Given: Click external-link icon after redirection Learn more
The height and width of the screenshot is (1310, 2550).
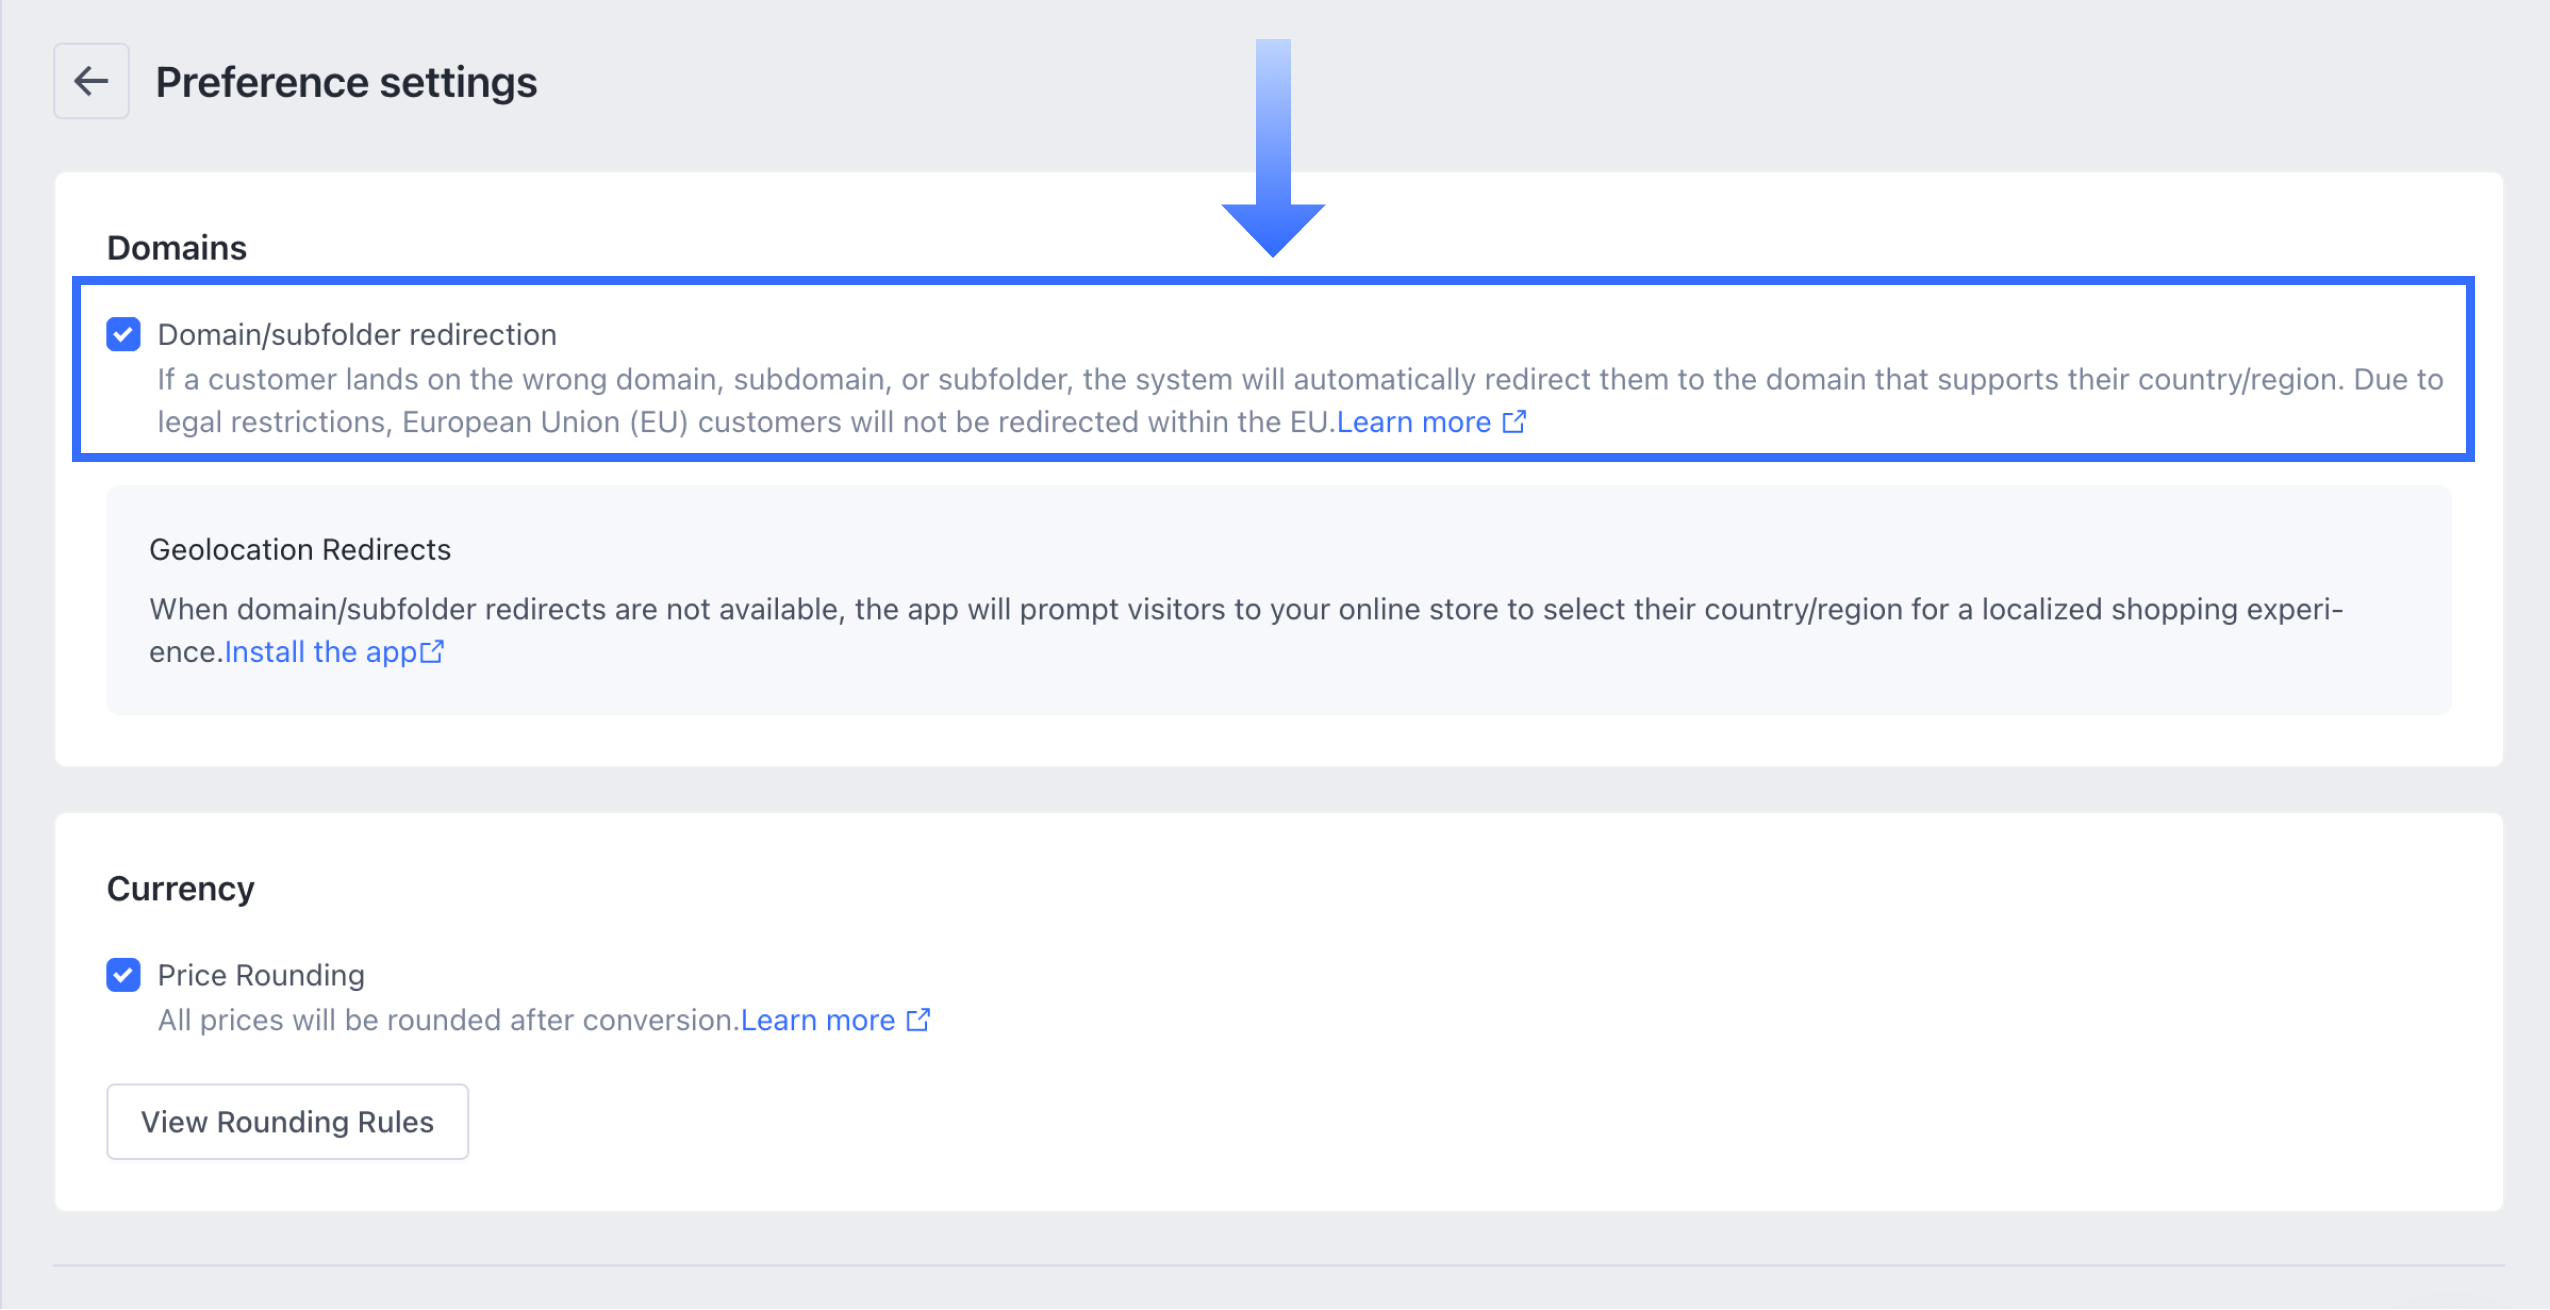Looking at the screenshot, I should 1514,422.
